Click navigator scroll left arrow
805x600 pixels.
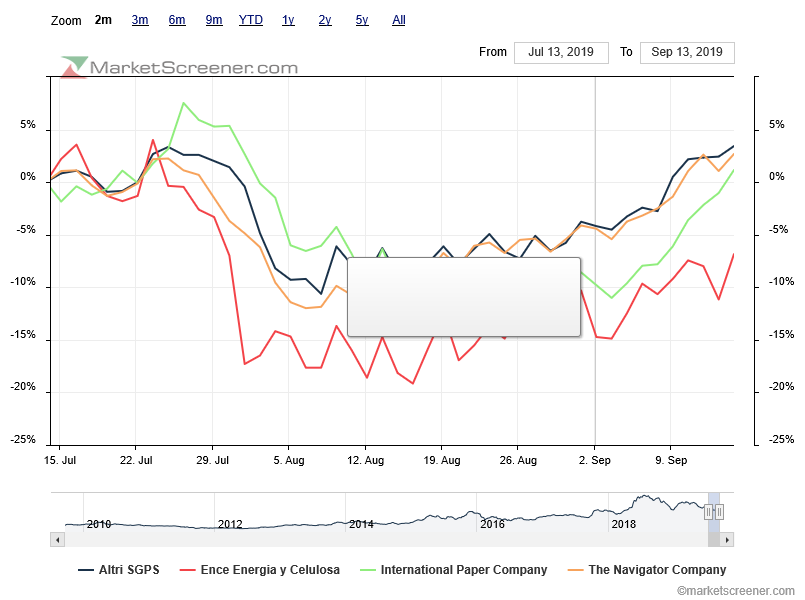coord(58,540)
